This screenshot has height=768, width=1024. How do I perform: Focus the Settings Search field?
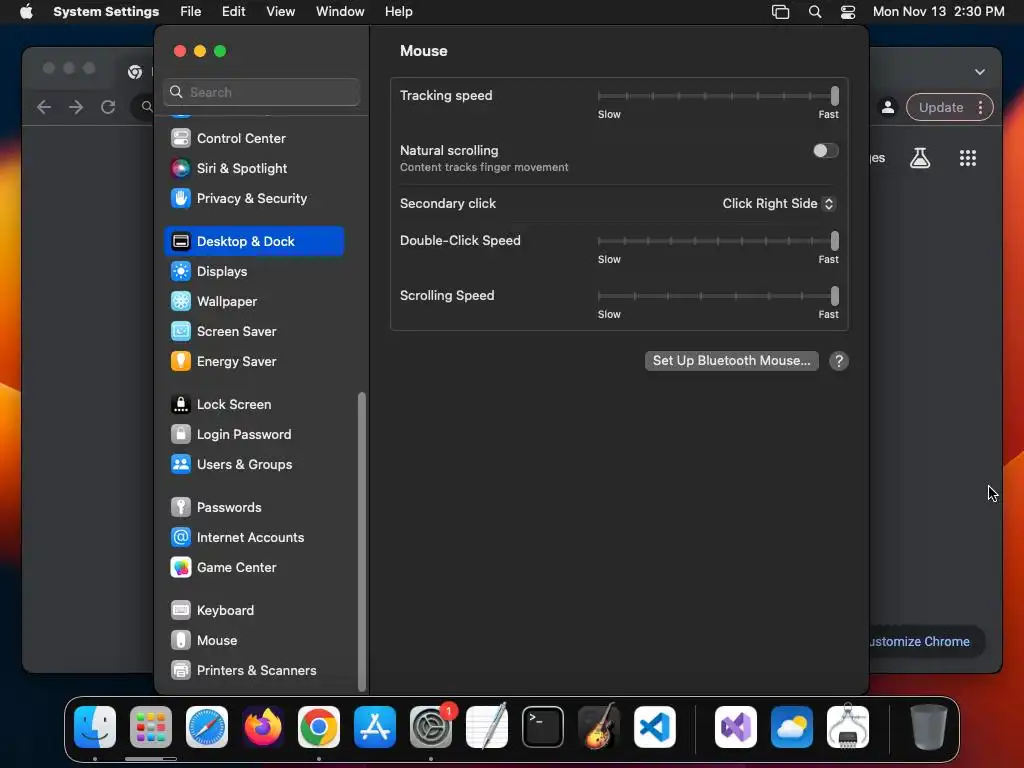[261, 92]
